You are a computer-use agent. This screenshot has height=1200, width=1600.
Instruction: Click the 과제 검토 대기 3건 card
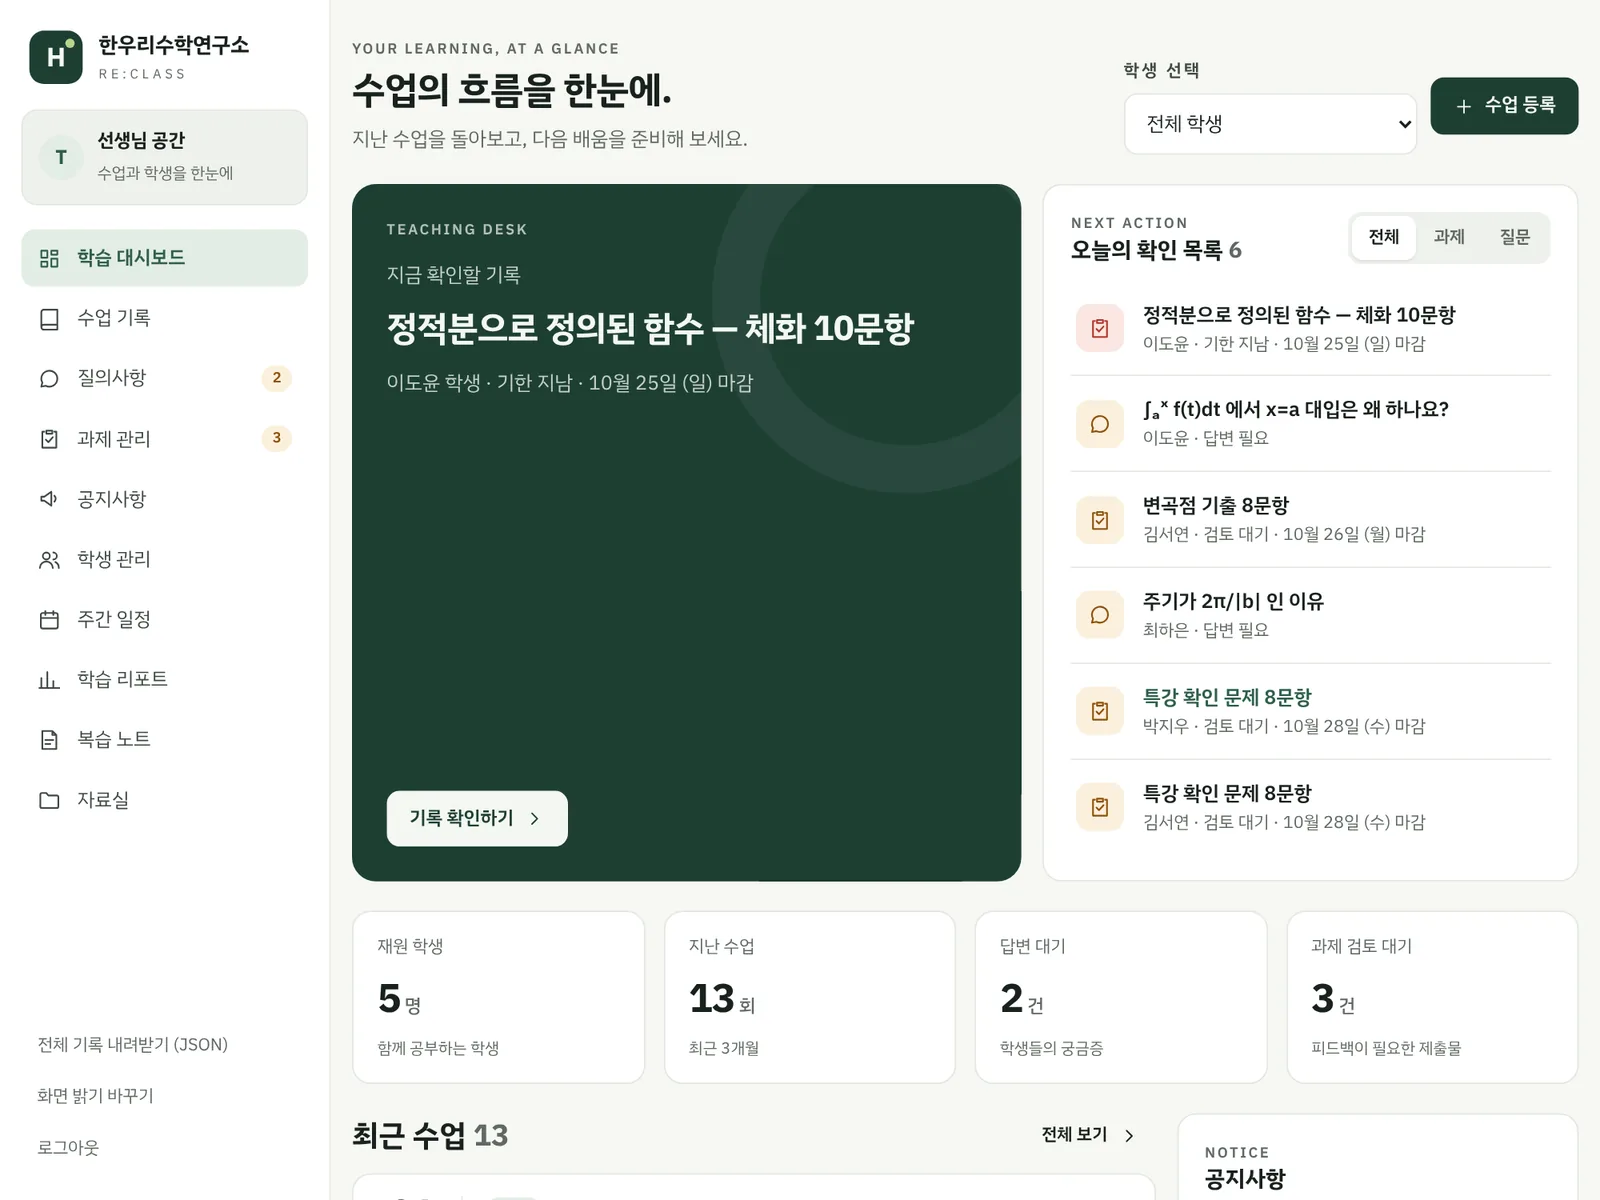(1432, 997)
